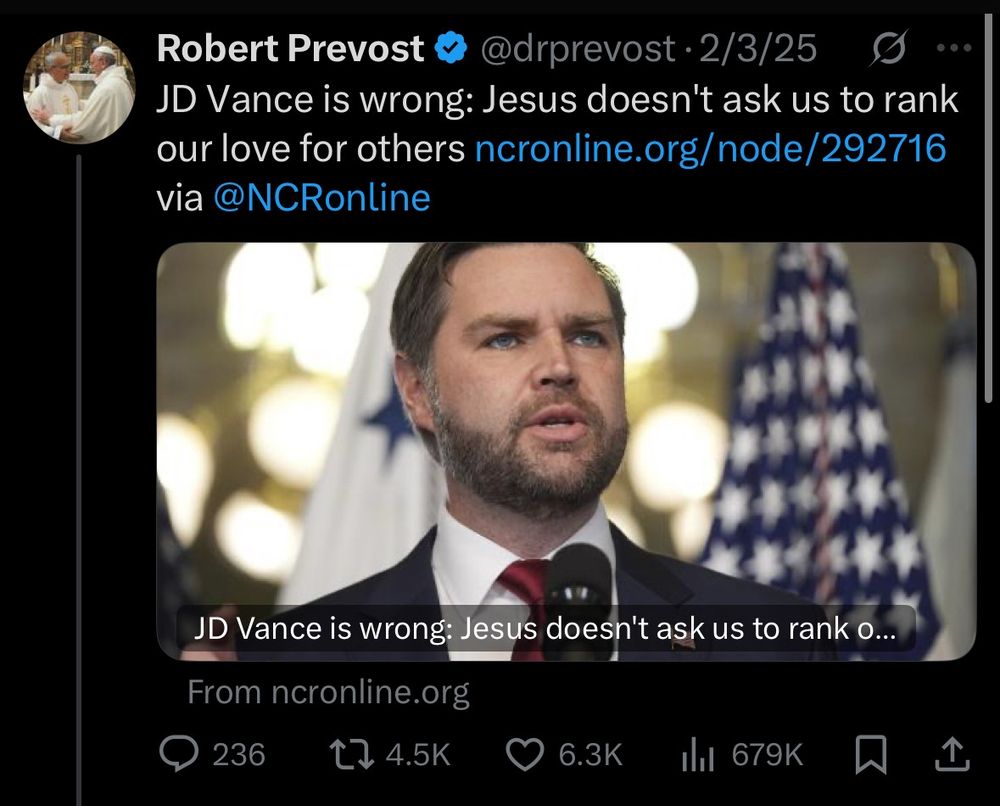
Task: Click the article headline caption overlay
Action: click(545, 628)
